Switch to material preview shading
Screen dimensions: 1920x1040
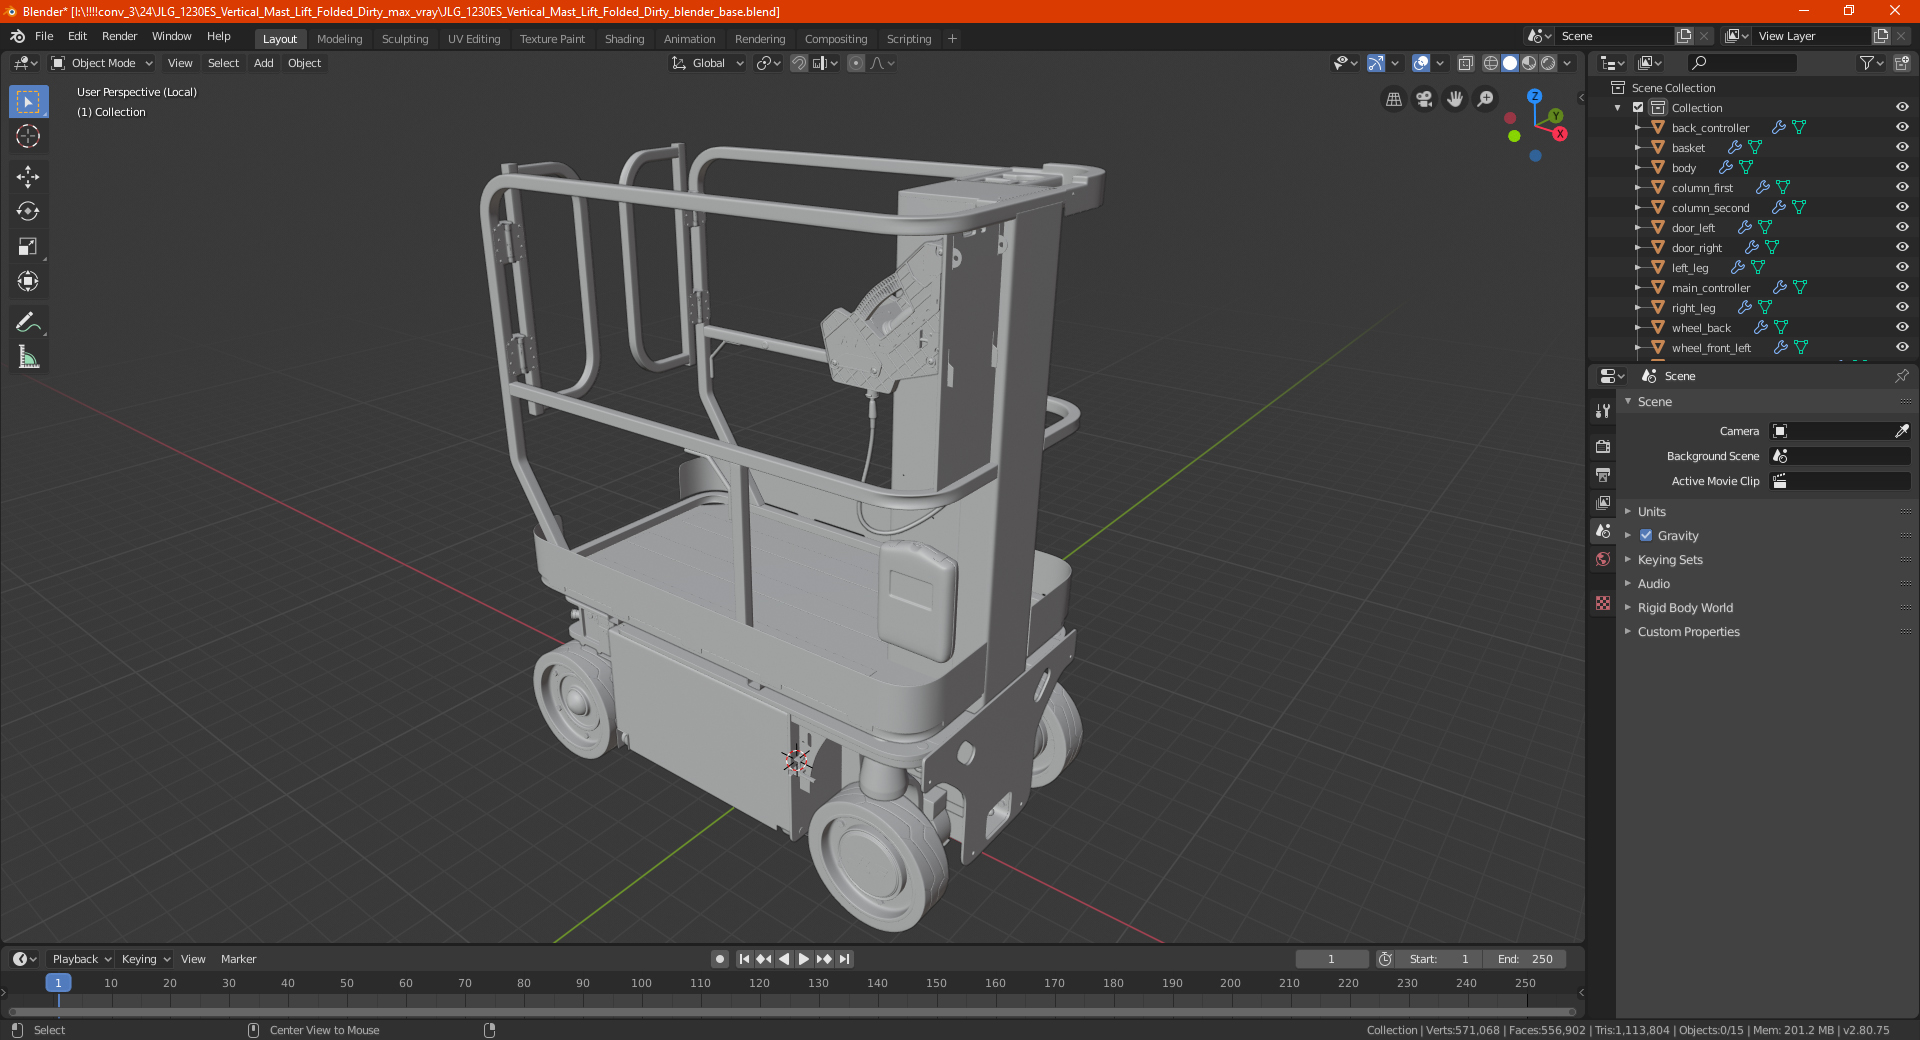pos(1529,63)
